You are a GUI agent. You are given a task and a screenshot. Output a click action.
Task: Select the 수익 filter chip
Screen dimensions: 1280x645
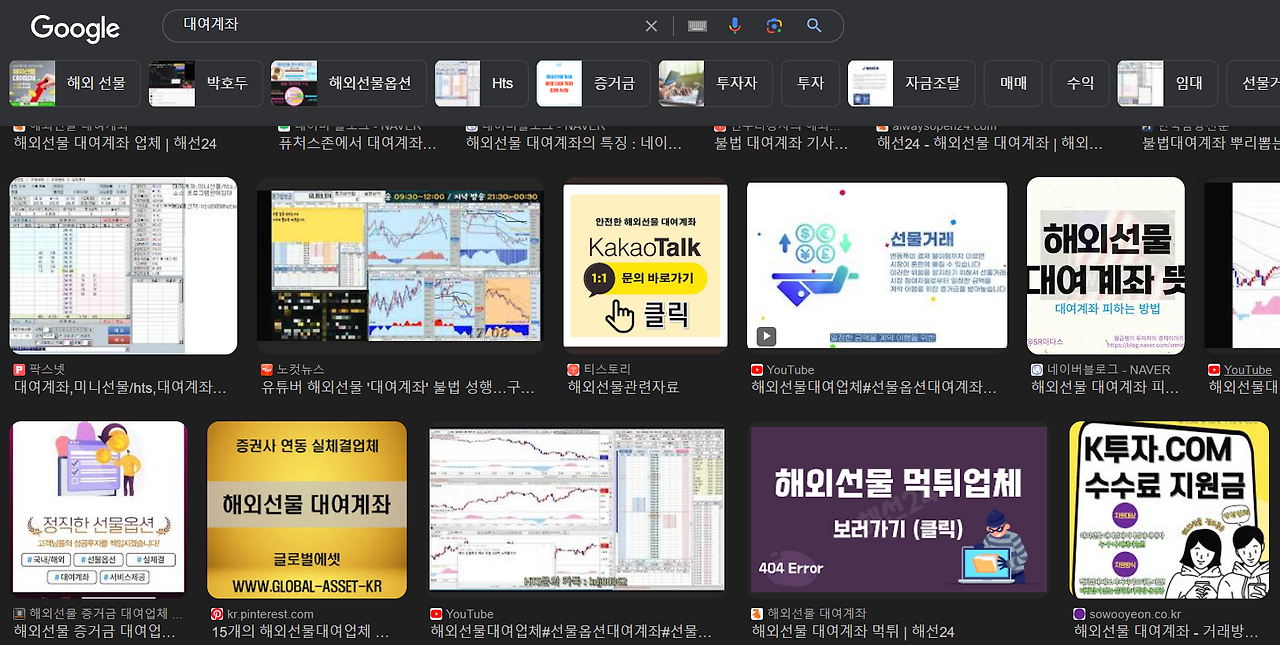[1080, 83]
